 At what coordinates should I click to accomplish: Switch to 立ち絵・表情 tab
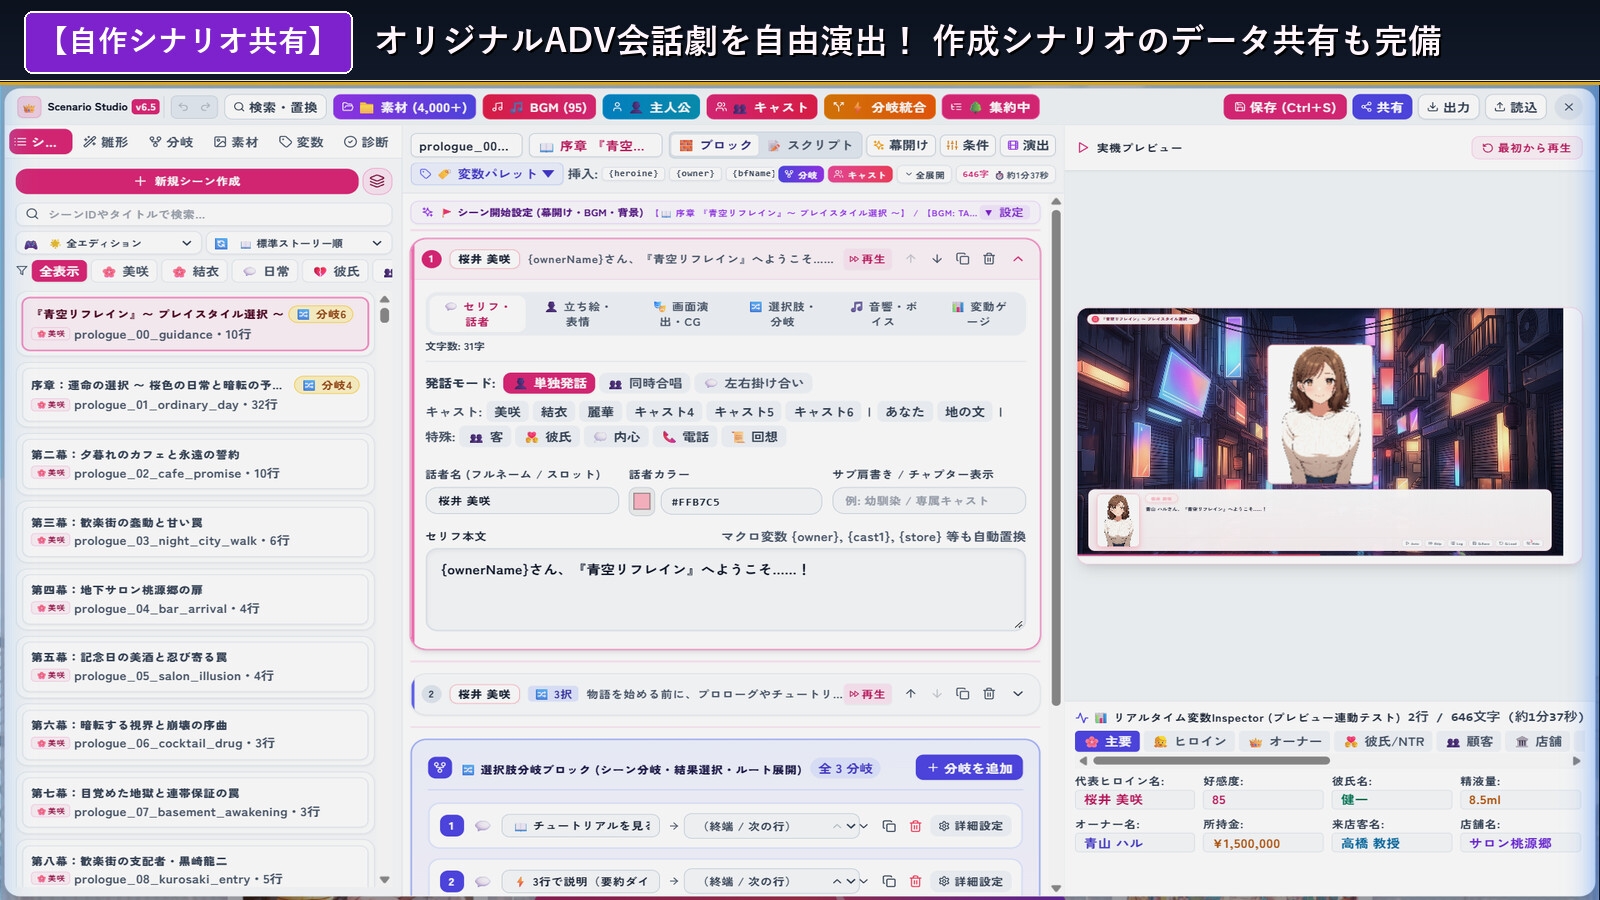577,314
